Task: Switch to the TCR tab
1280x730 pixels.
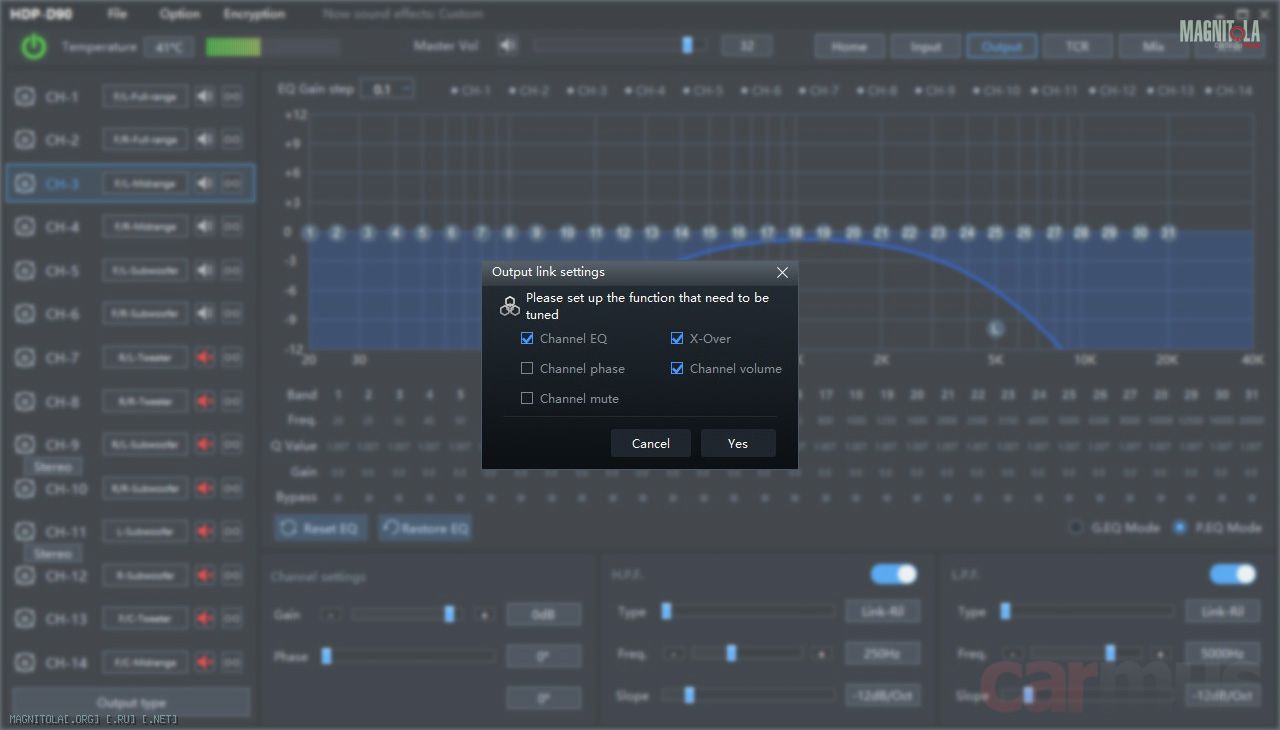Action: pos(1077,47)
